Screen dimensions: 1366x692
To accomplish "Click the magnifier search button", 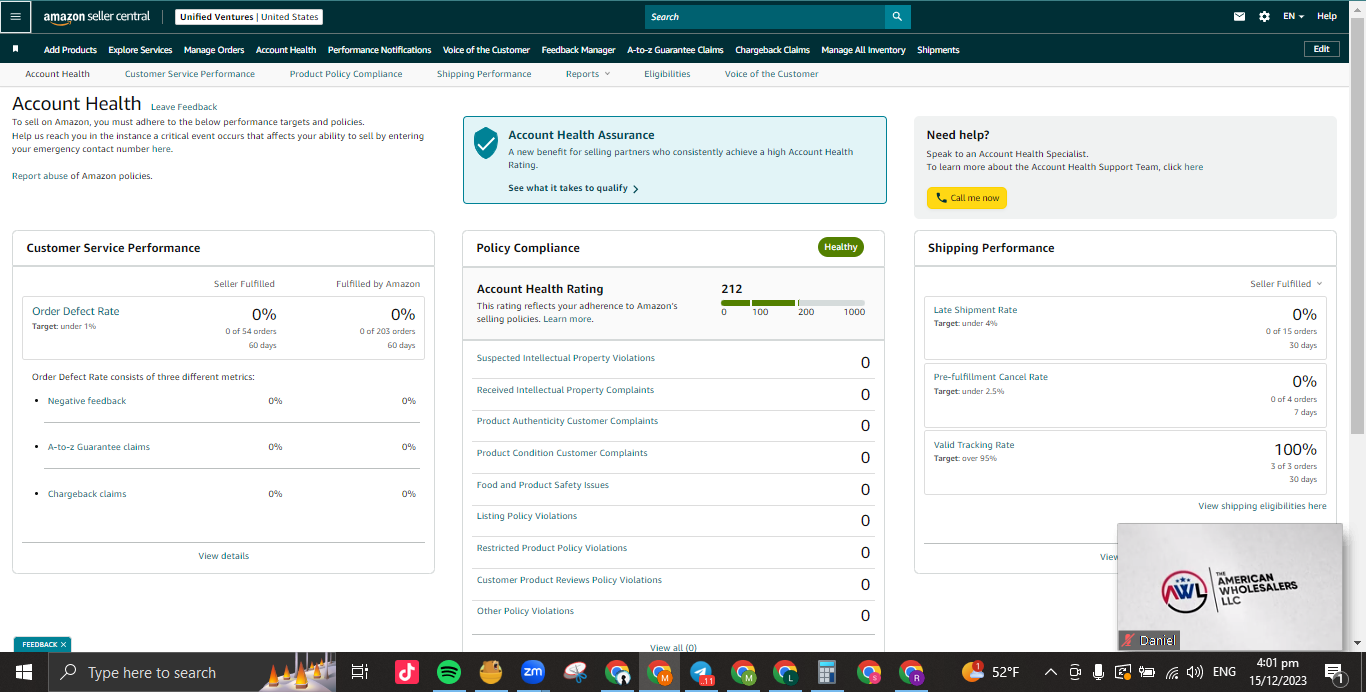I will coord(897,16).
